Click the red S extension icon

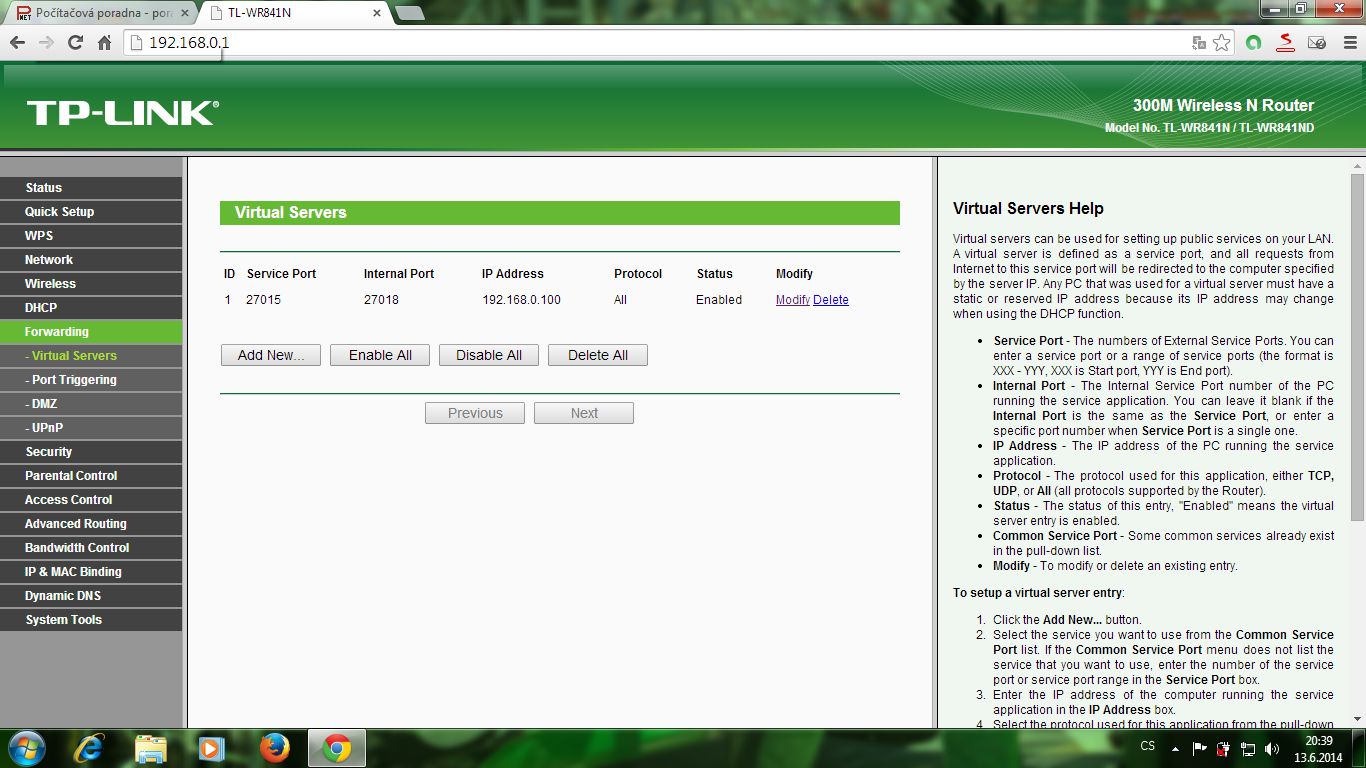pyautogui.click(x=1286, y=43)
